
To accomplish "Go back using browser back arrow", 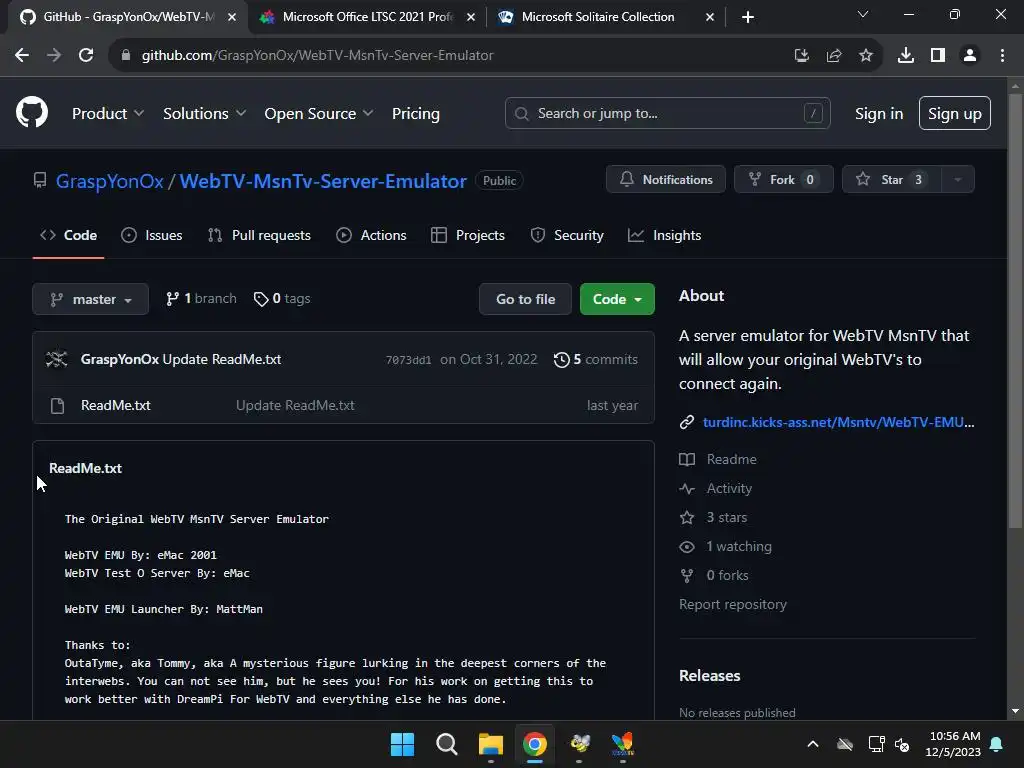I will point(22,56).
